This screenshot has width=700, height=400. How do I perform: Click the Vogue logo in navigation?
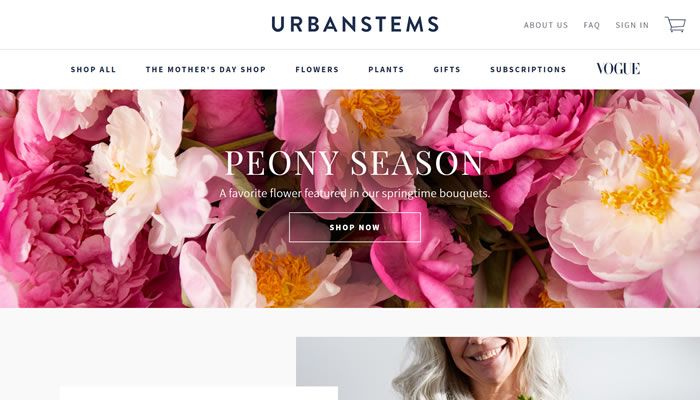618,68
